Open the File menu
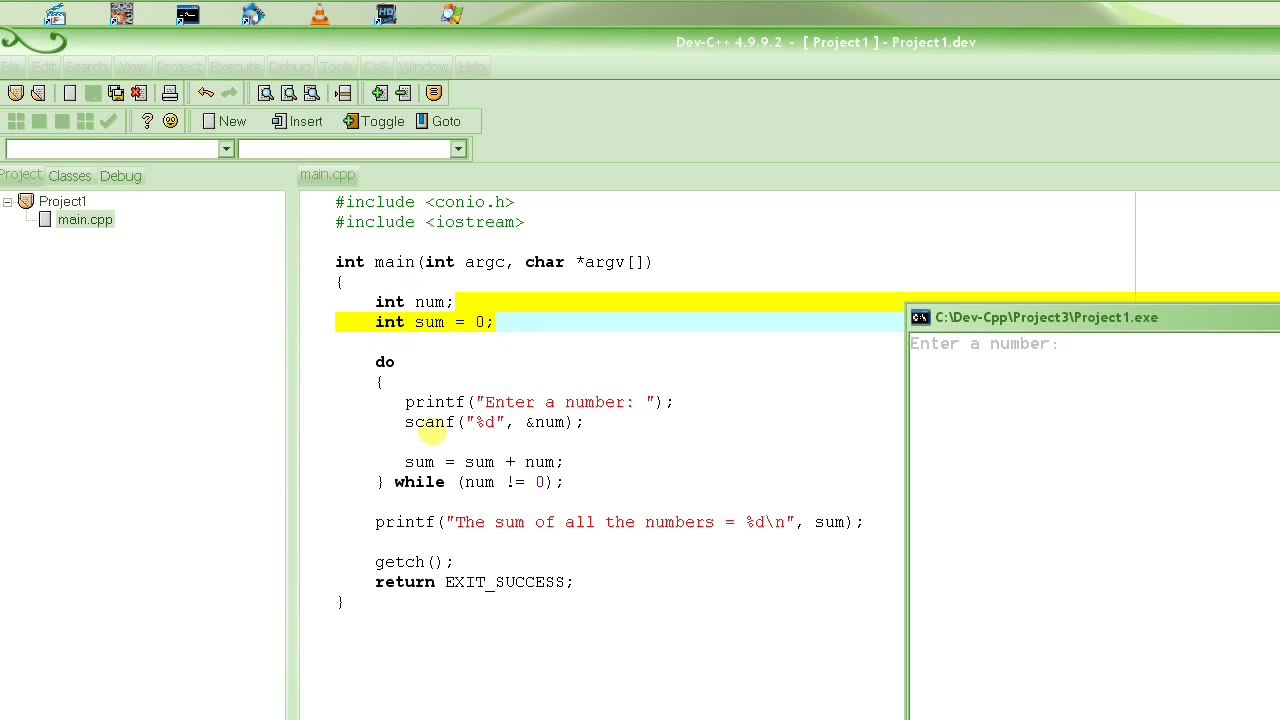 [10, 67]
